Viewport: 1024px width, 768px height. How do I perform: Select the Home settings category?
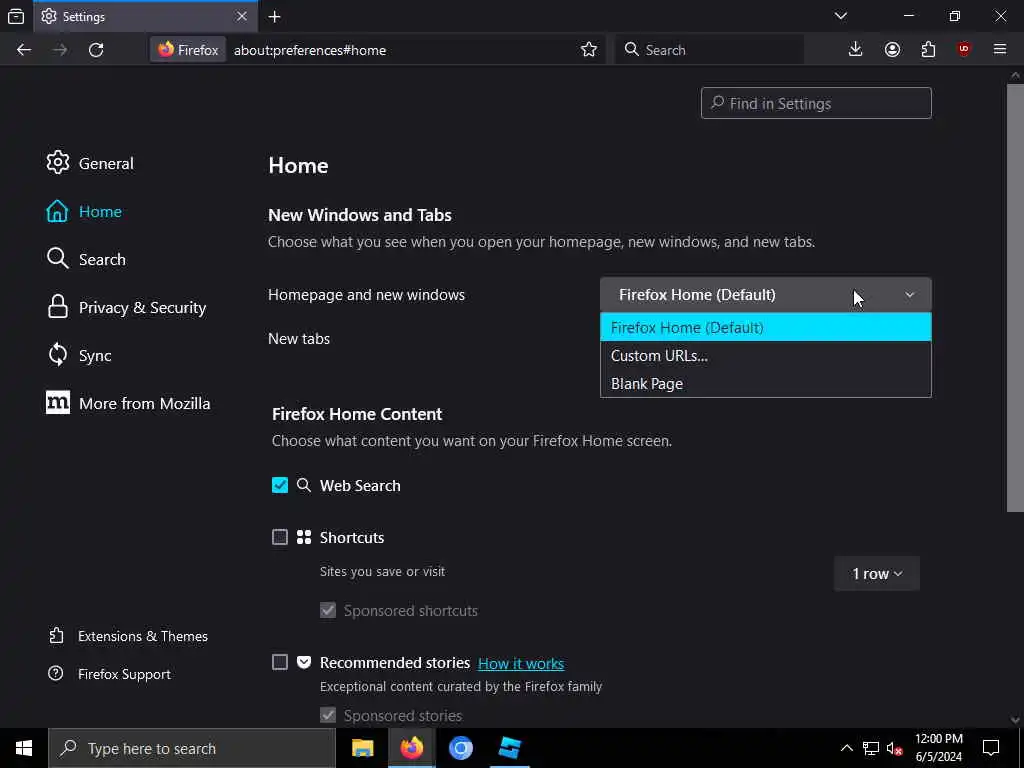(x=84, y=211)
